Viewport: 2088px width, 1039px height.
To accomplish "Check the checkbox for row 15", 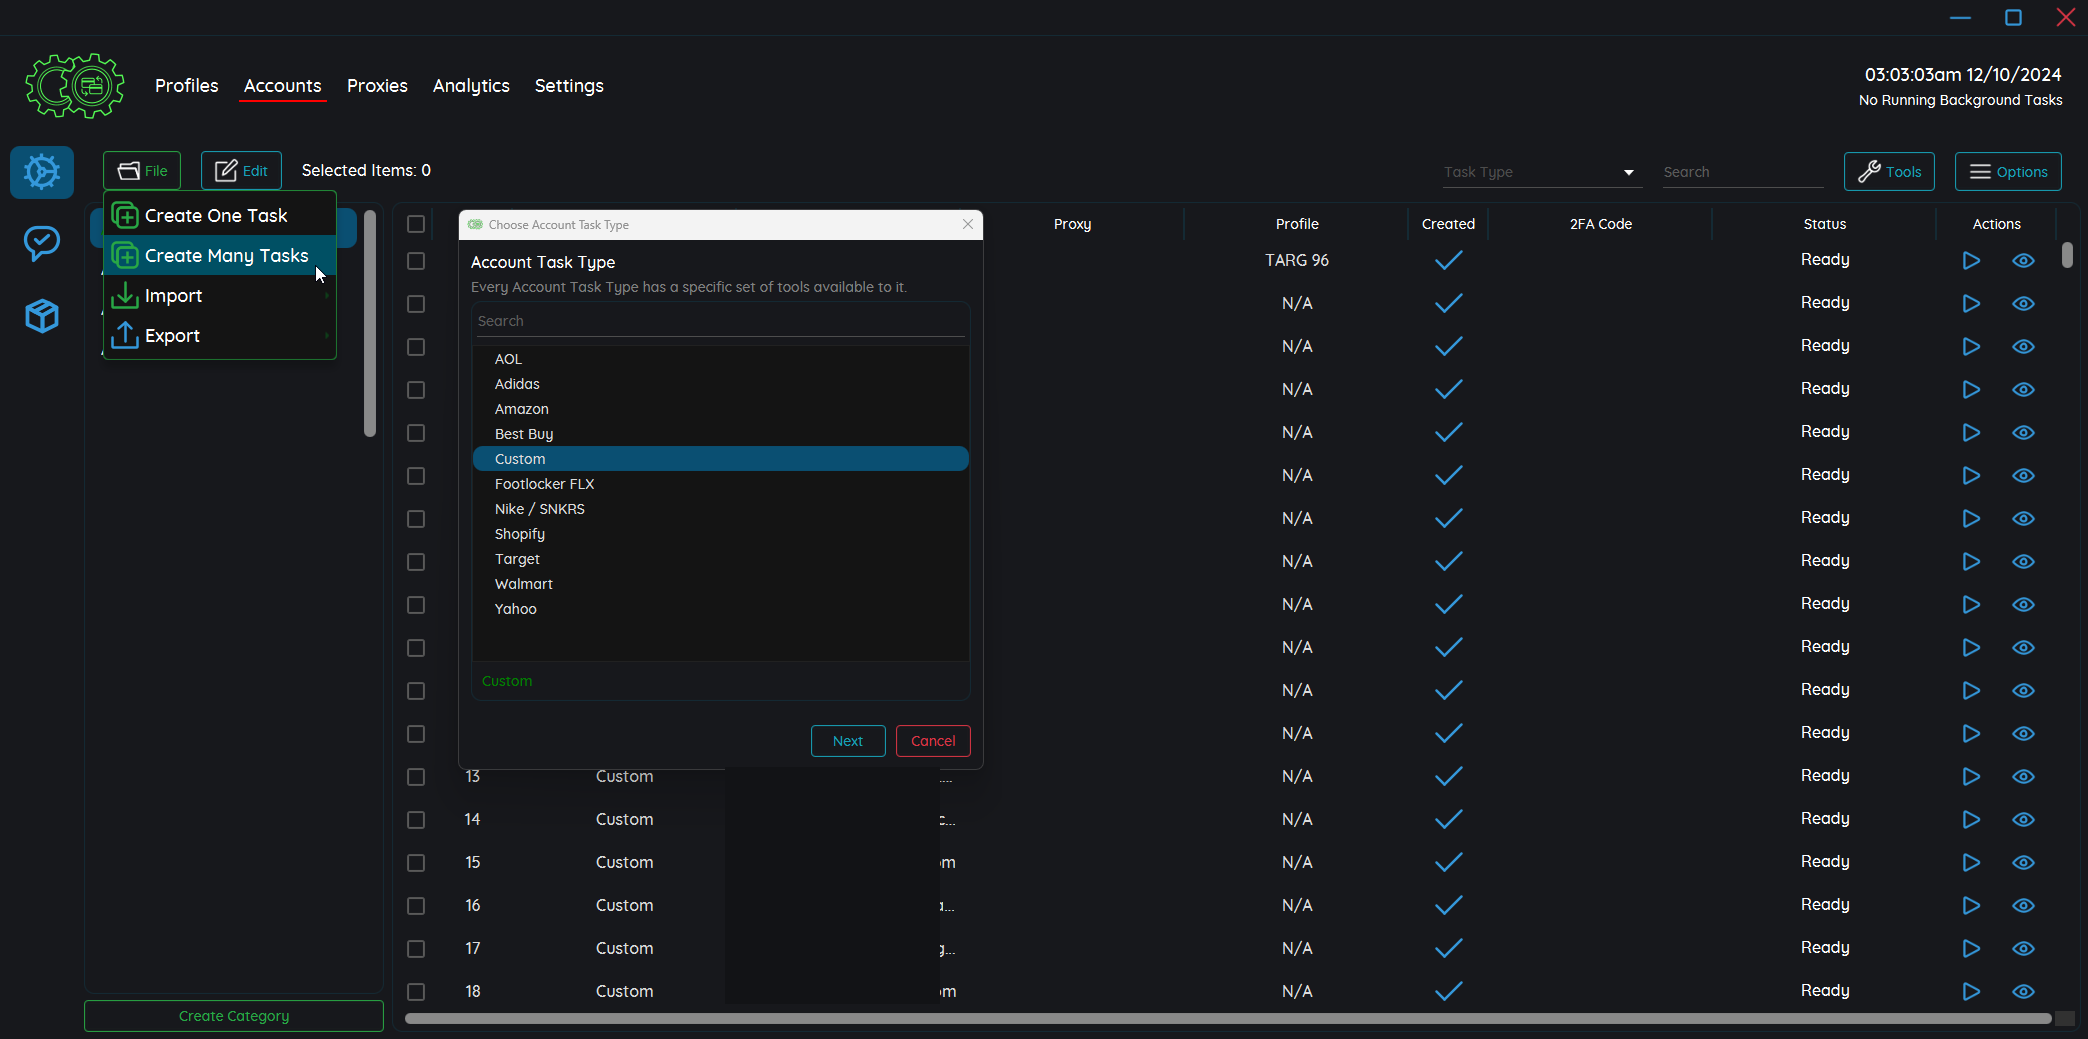I will coord(416,863).
